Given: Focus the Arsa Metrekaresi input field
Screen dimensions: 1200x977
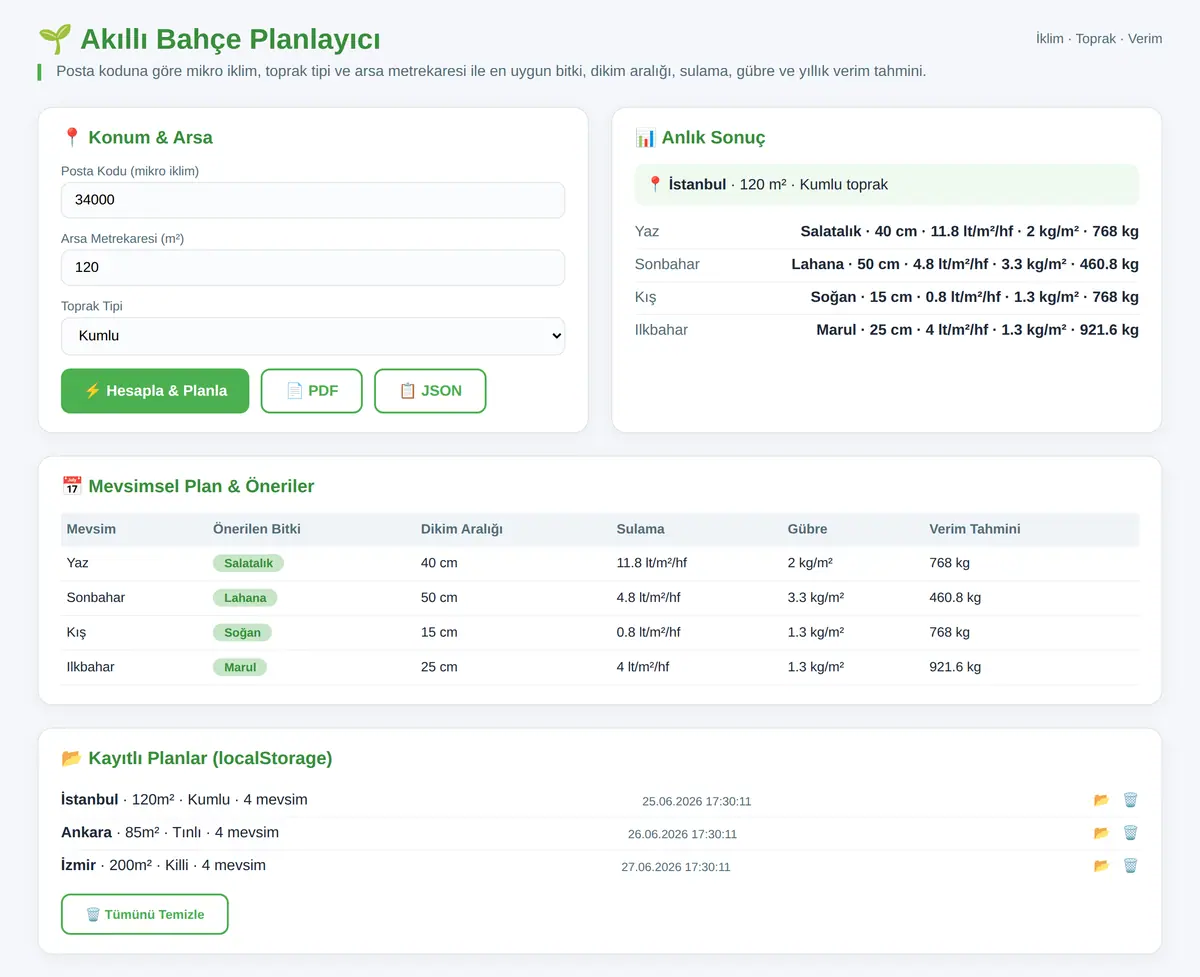Looking at the screenshot, I should (x=313, y=268).
